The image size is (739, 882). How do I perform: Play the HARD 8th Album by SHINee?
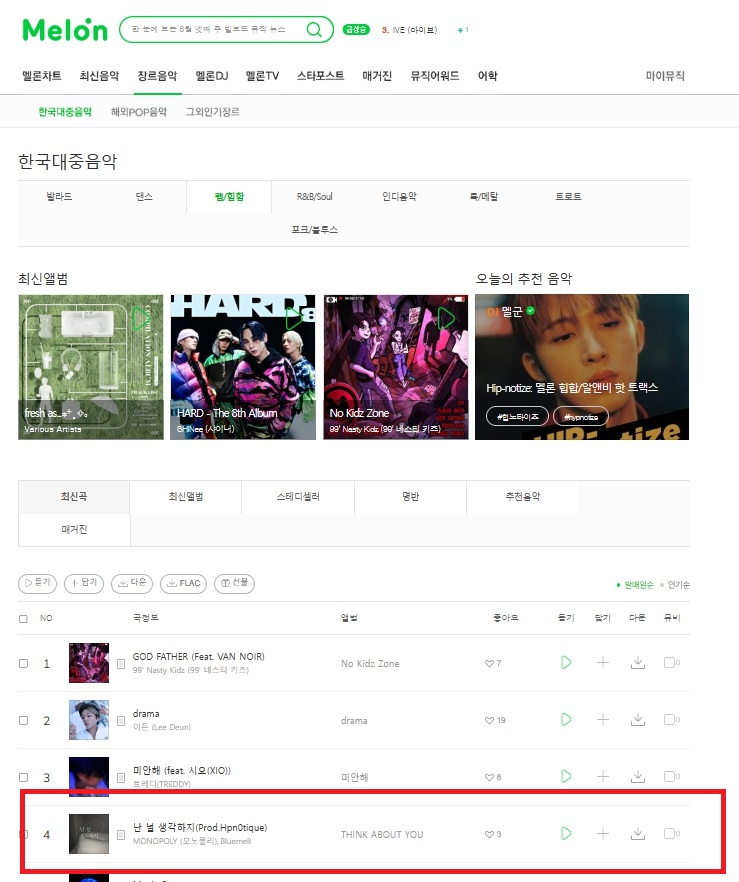pos(294,318)
